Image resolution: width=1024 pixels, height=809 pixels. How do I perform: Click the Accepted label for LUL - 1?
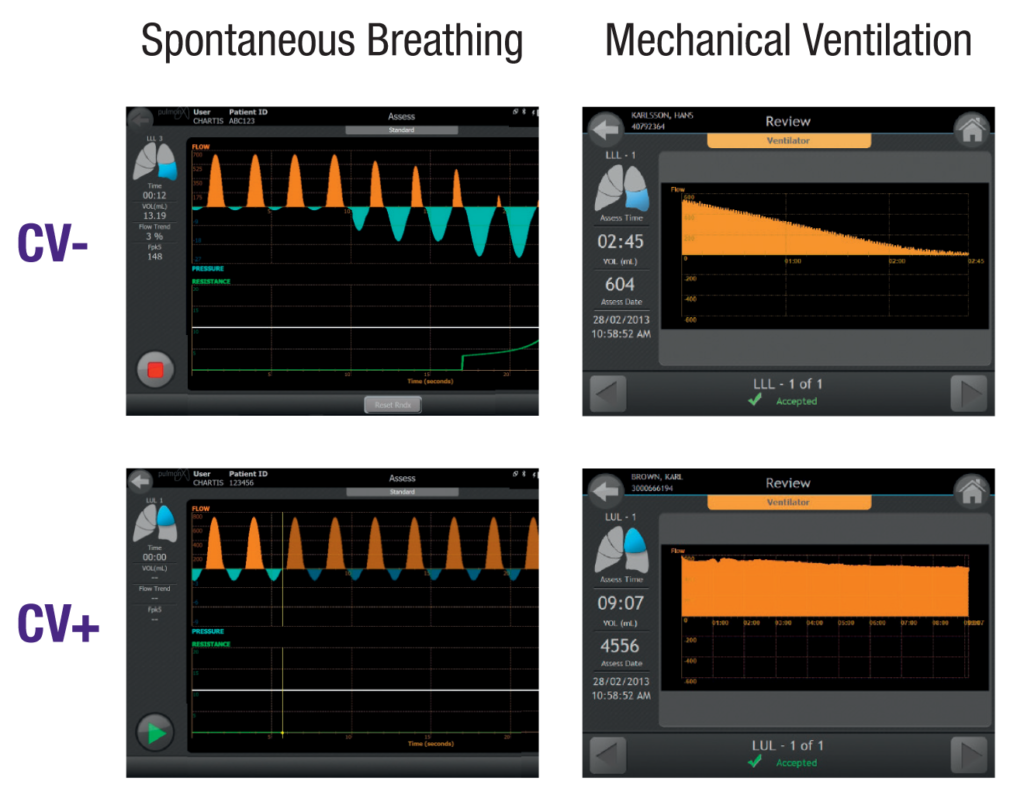click(796, 762)
